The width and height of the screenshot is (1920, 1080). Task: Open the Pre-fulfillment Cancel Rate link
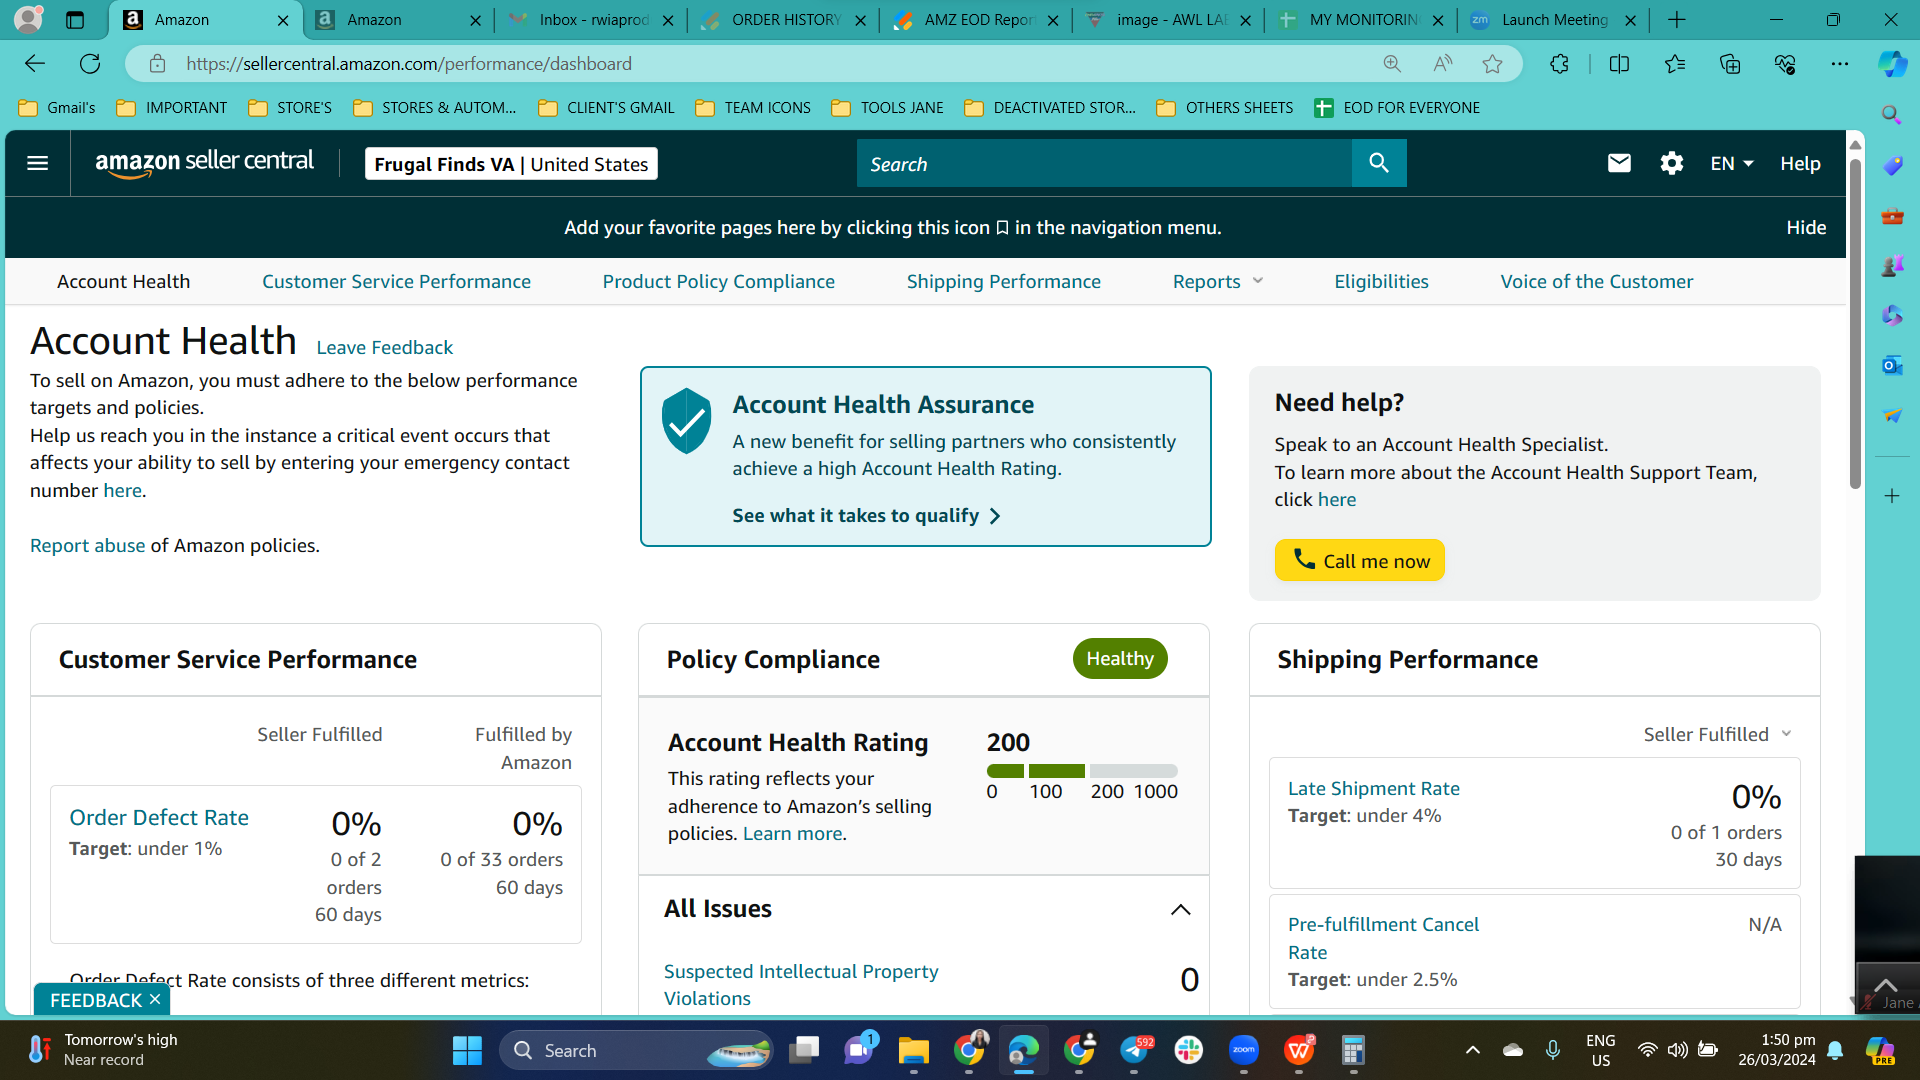[1383, 939]
